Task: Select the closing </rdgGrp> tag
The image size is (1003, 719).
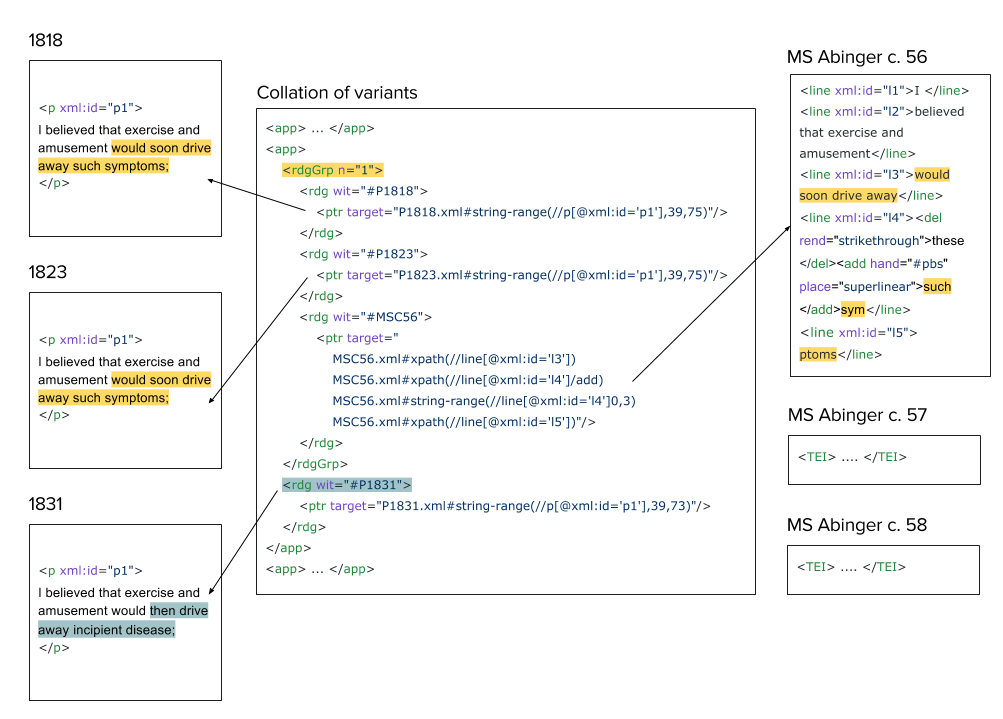Action: coord(315,464)
